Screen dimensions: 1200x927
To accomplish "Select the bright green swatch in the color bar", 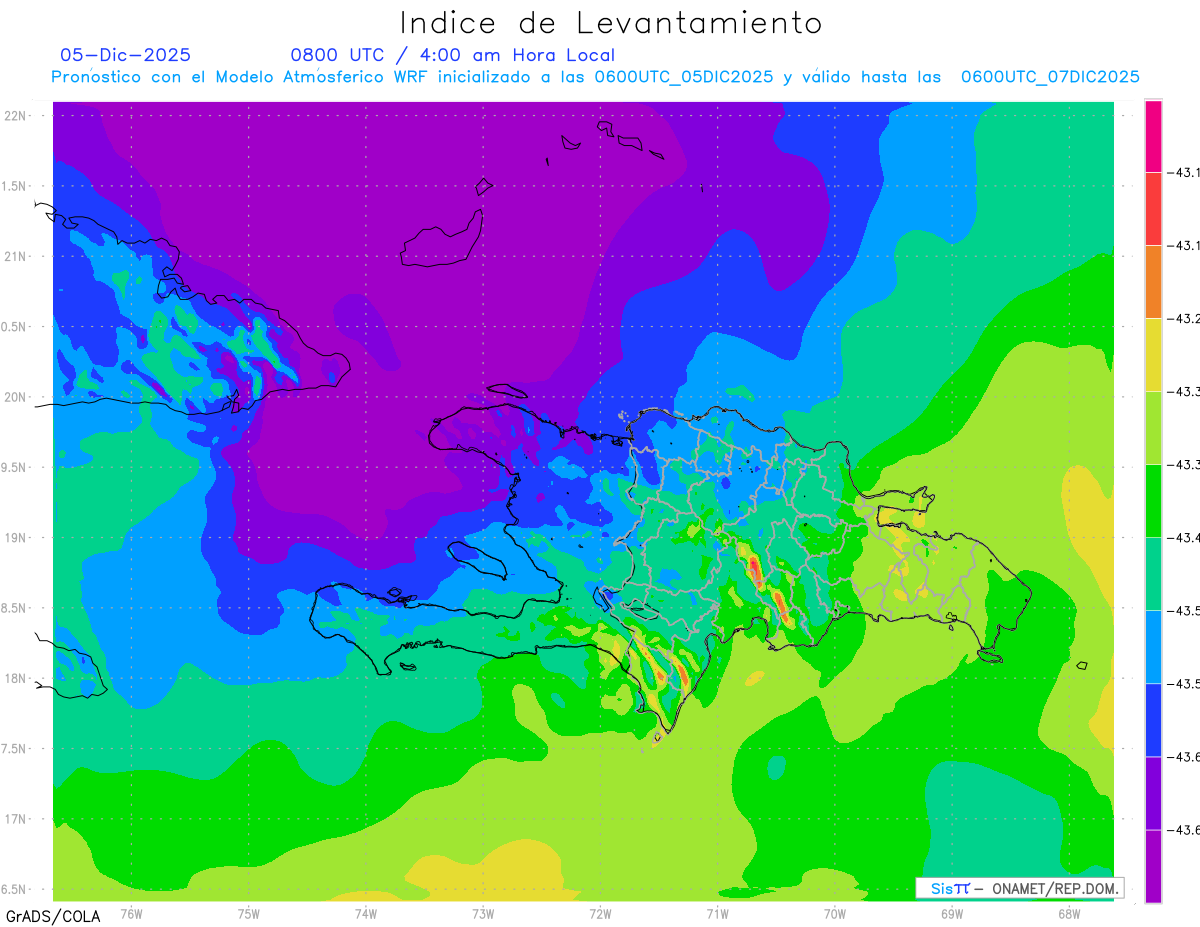I will [1153, 501].
